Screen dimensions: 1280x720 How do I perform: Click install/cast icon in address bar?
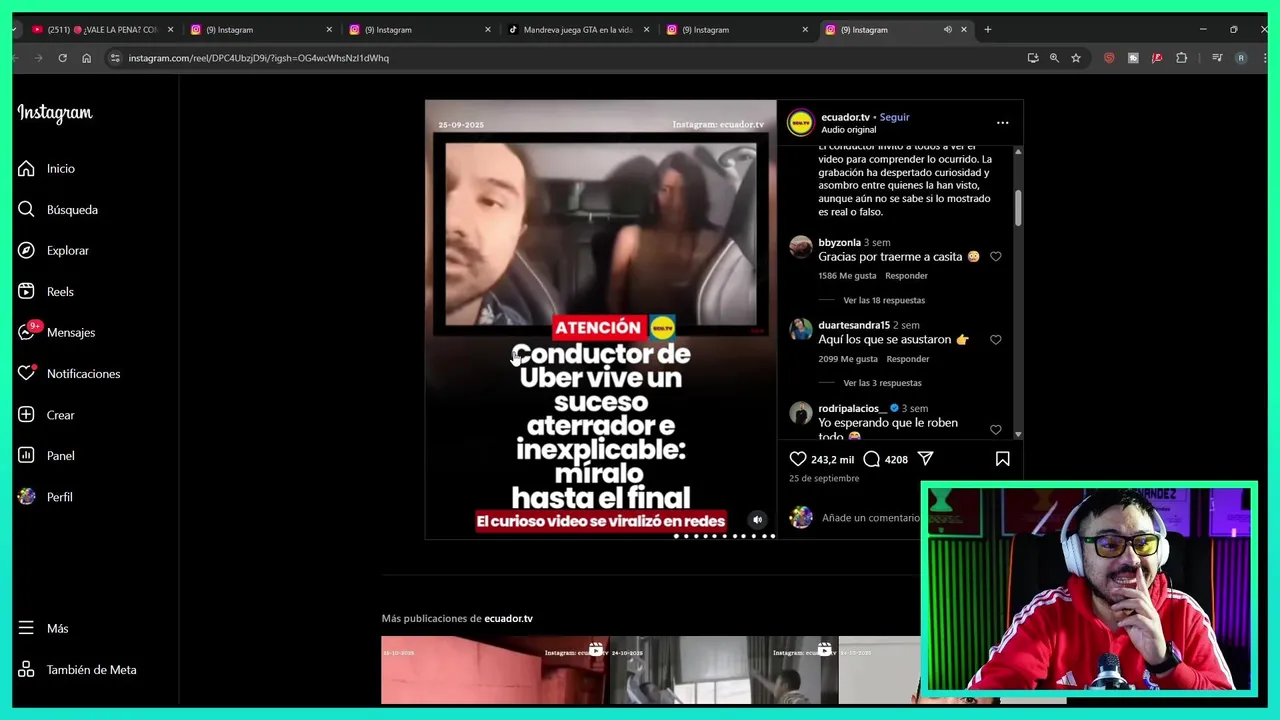[1032, 58]
